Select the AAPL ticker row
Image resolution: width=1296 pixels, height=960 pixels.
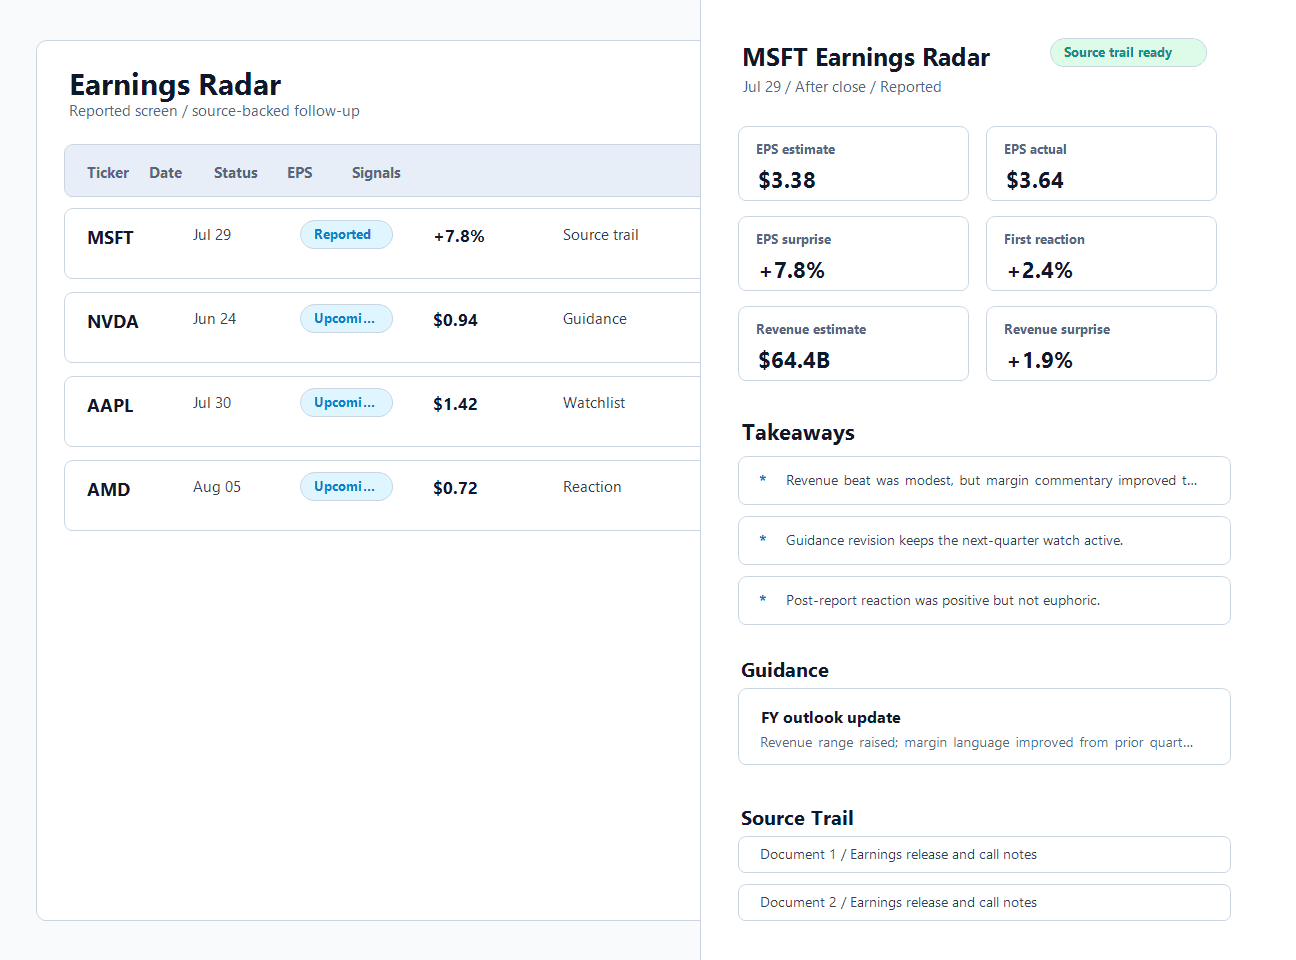(x=382, y=411)
